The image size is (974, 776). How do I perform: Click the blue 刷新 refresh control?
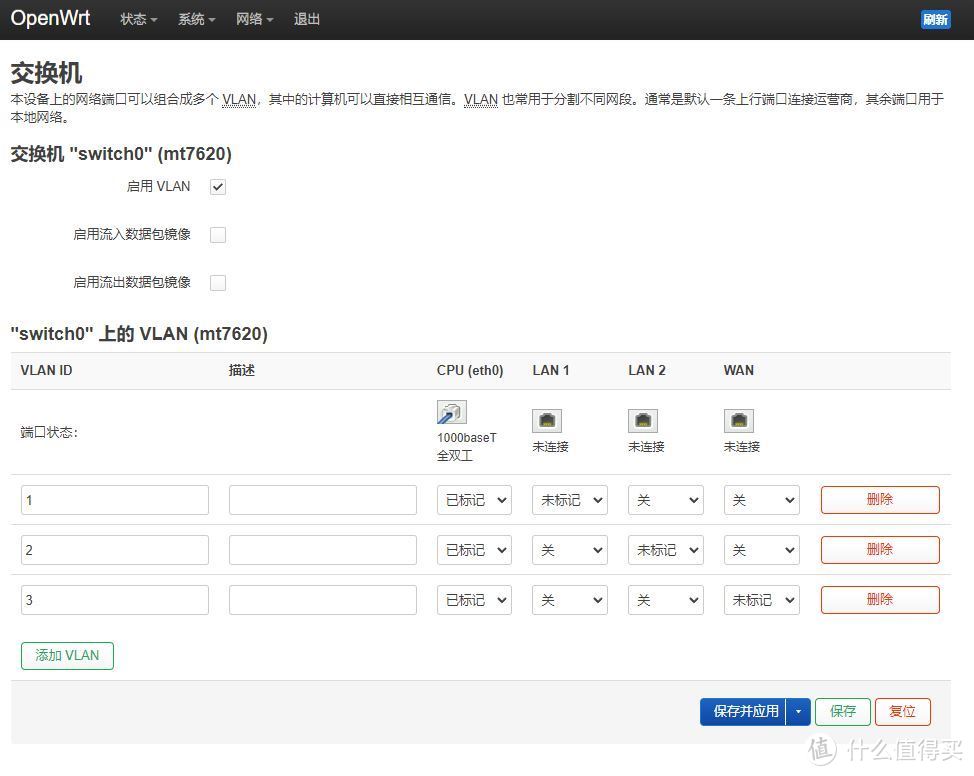tap(935, 19)
